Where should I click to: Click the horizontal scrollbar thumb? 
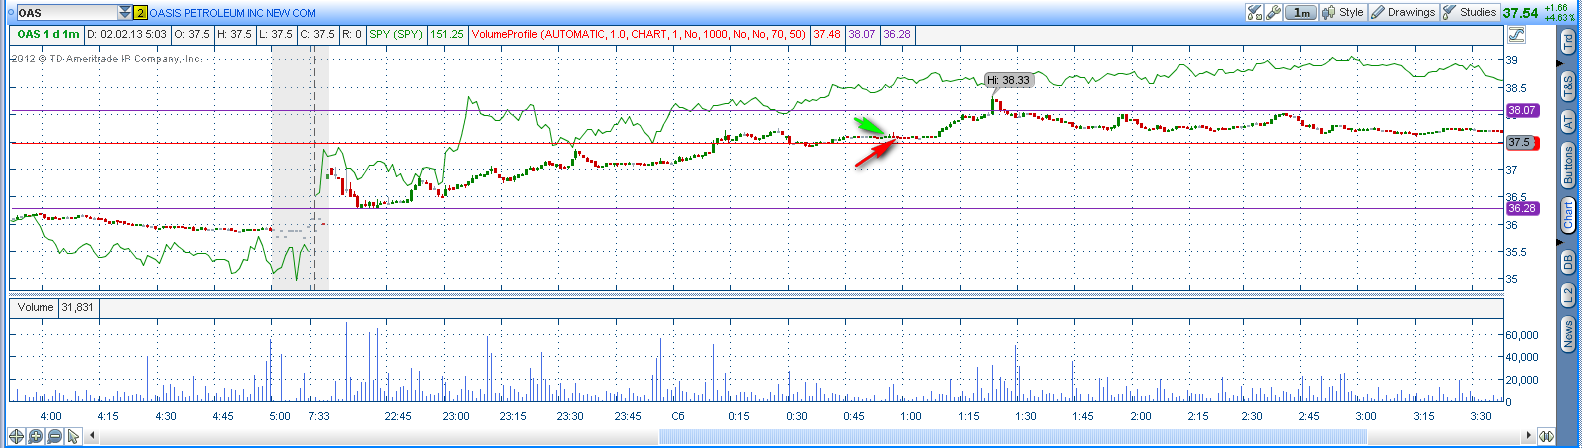click(x=1012, y=436)
